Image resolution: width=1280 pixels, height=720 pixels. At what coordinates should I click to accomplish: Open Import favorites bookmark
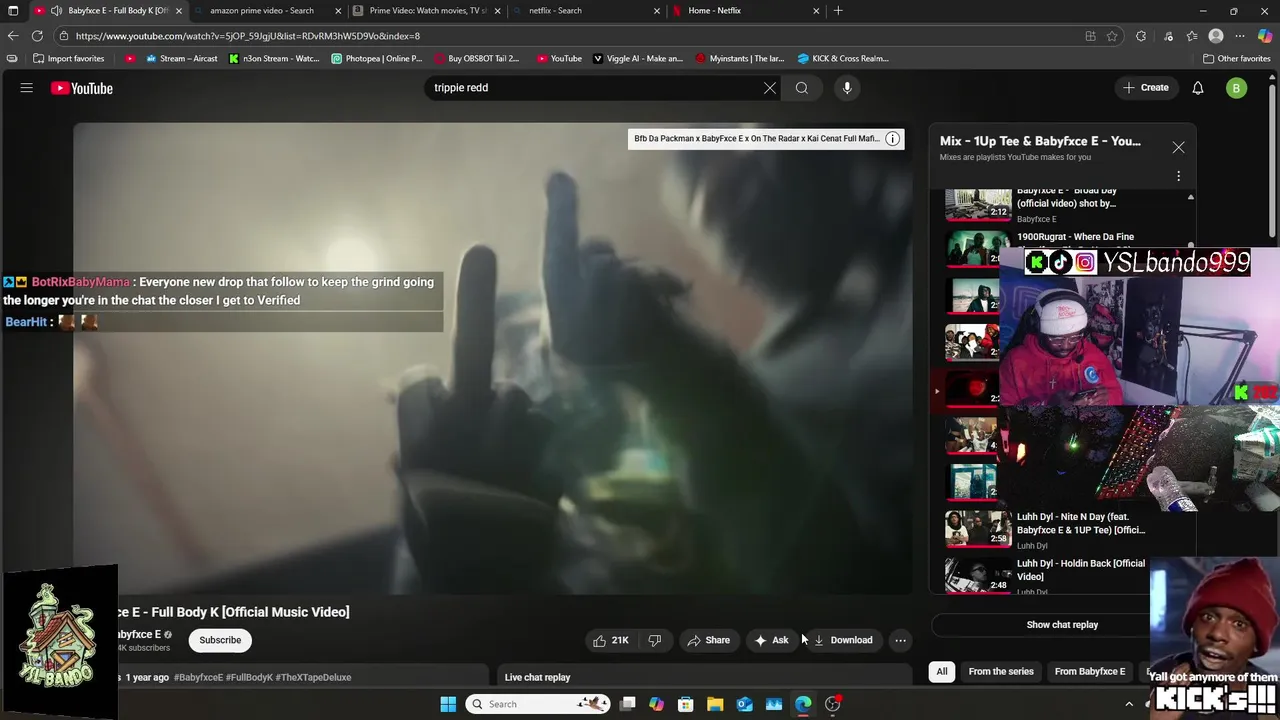coord(68,59)
